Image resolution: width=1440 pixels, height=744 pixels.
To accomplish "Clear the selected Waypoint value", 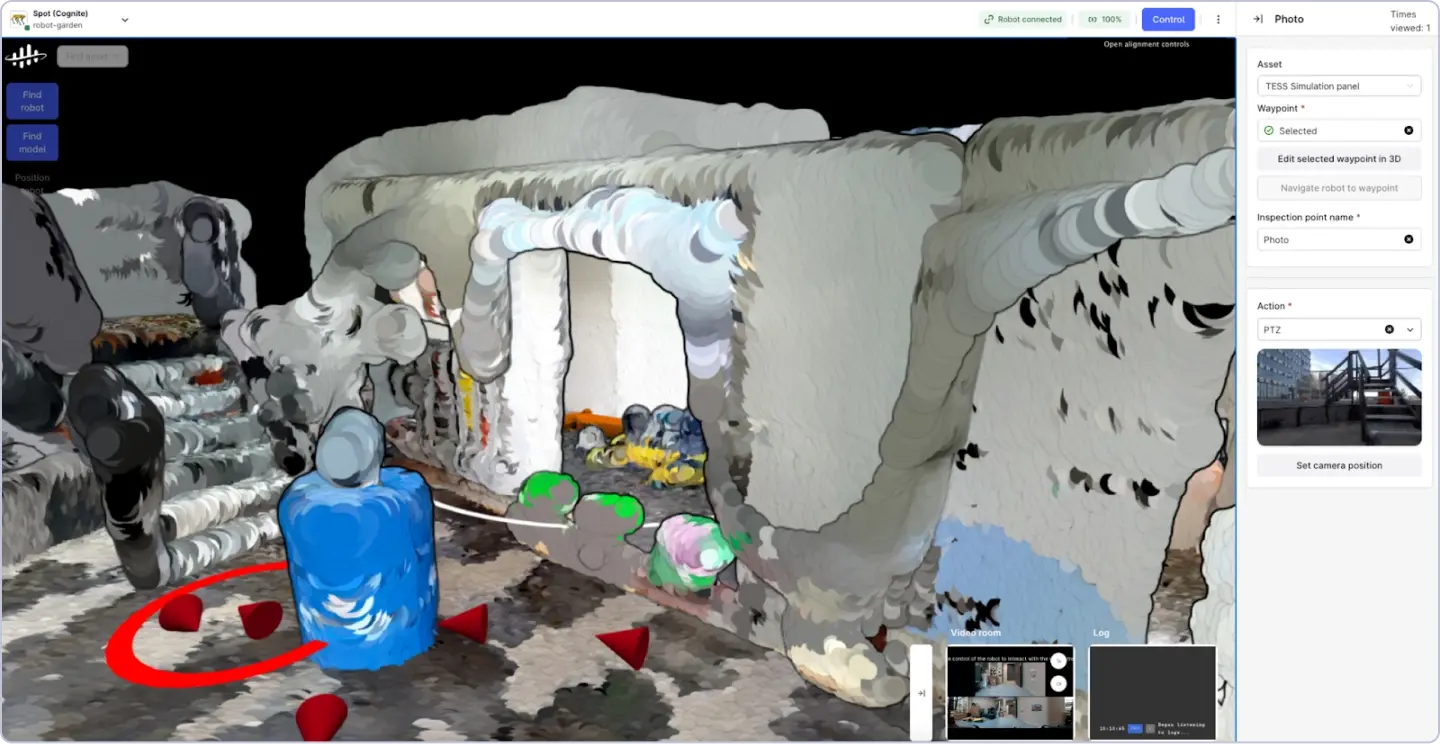I will pyautogui.click(x=1409, y=131).
